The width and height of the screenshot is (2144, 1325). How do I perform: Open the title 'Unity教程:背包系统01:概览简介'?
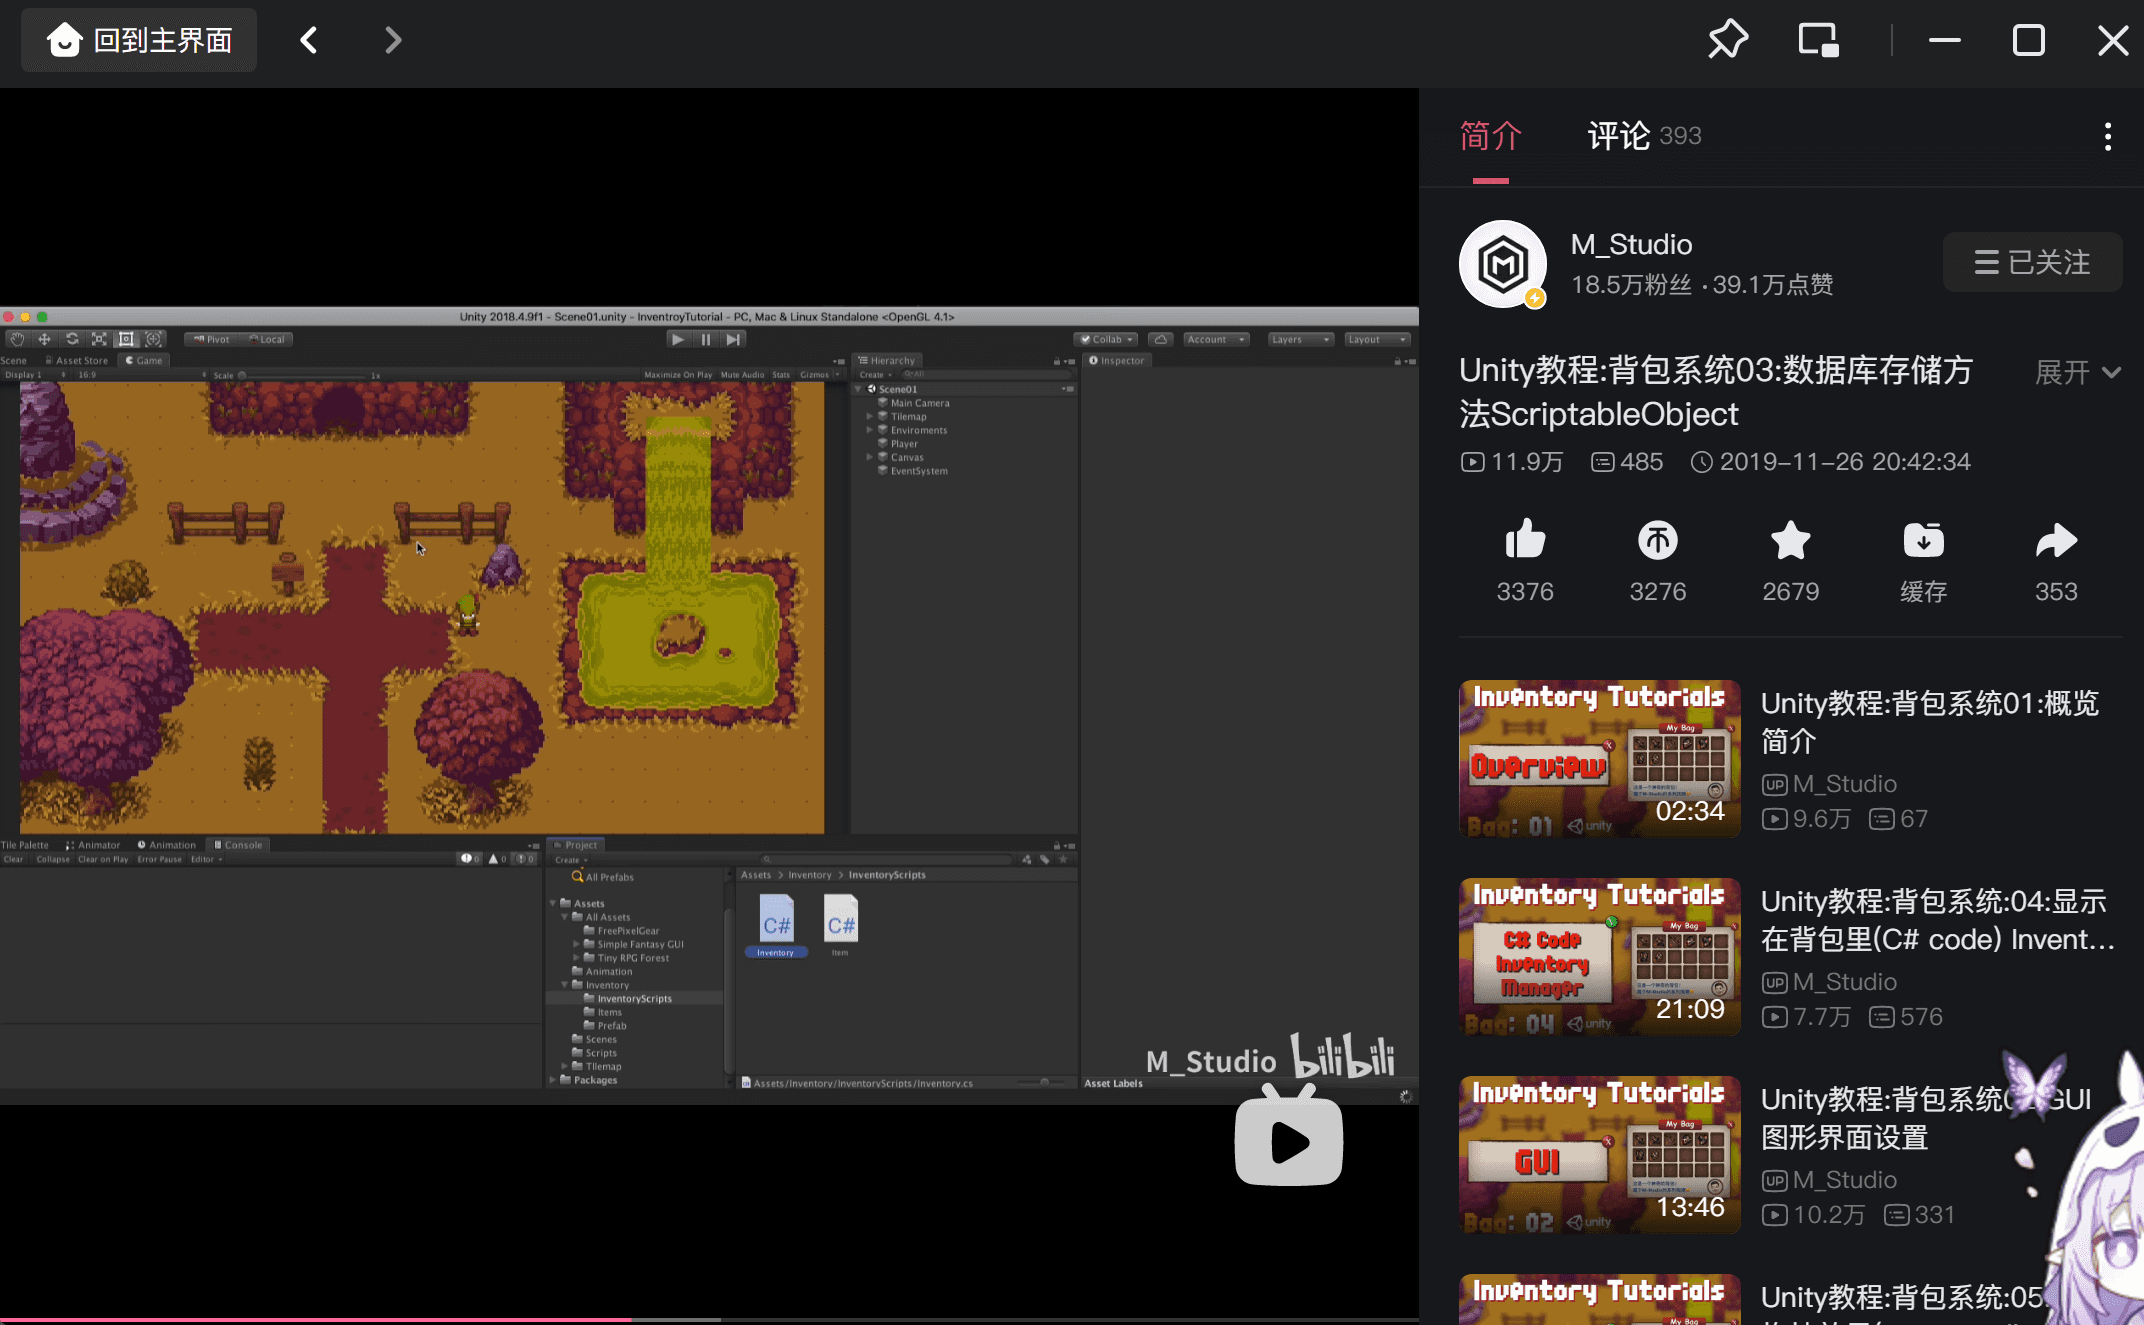pyautogui.click(x=1930, y=722)
